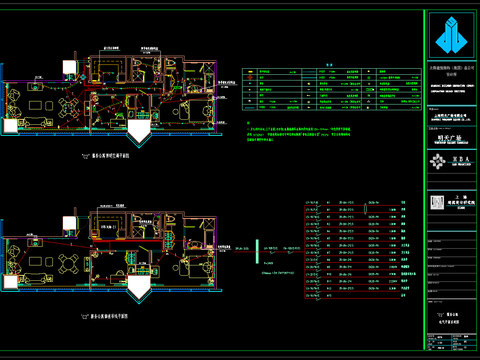
Task: Select the white square shaft atop upper plan
Action: 69,67
